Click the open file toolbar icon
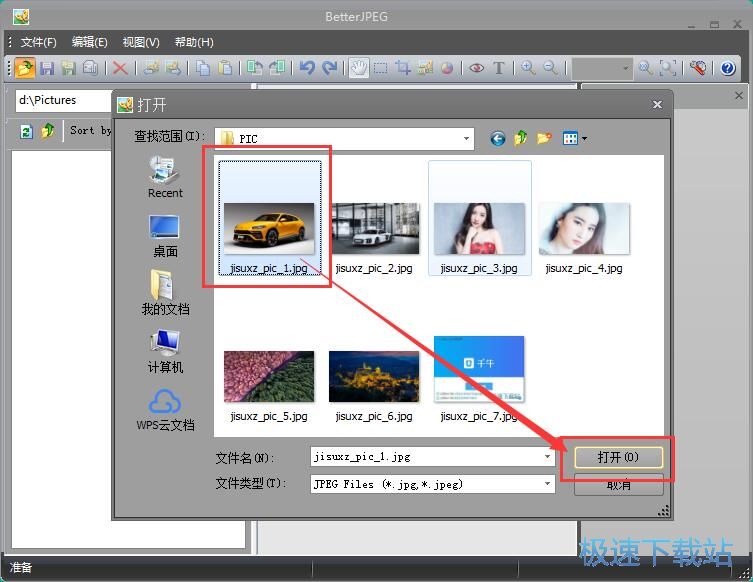This screenshot has width=753, height=582. pyautogui.click(x=25, y=68)
